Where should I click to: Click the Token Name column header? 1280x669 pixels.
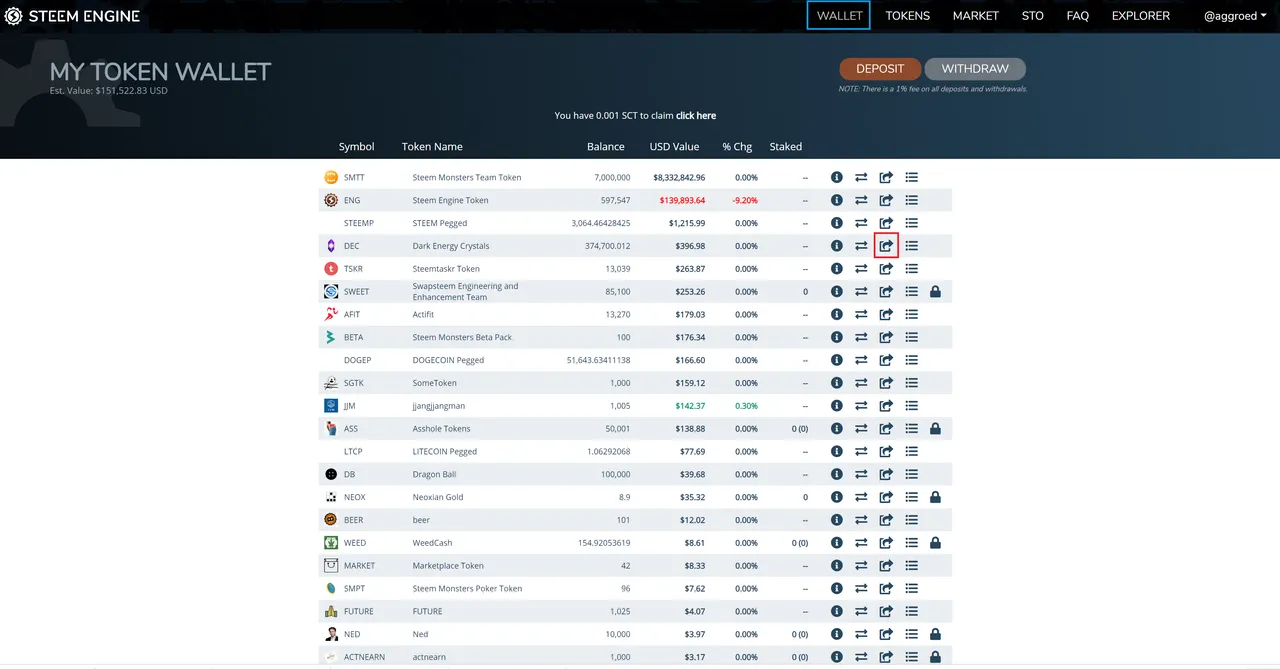coord(432,147)
